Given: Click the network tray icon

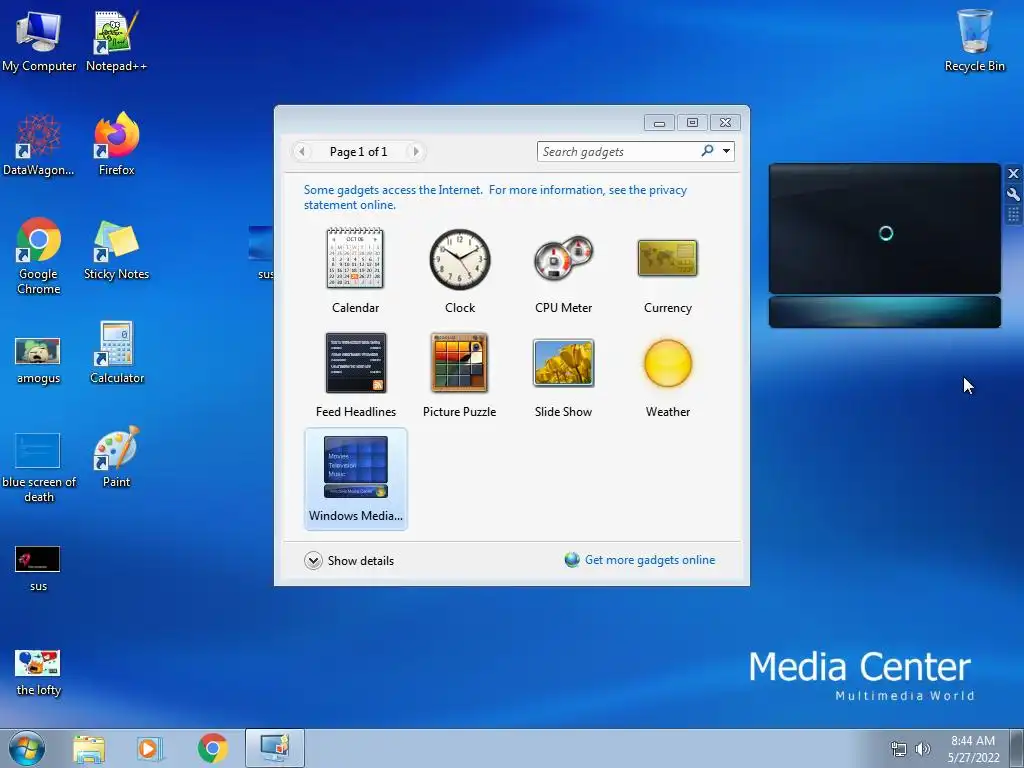Looking at the screenshot, I should [x=899, y=749].
